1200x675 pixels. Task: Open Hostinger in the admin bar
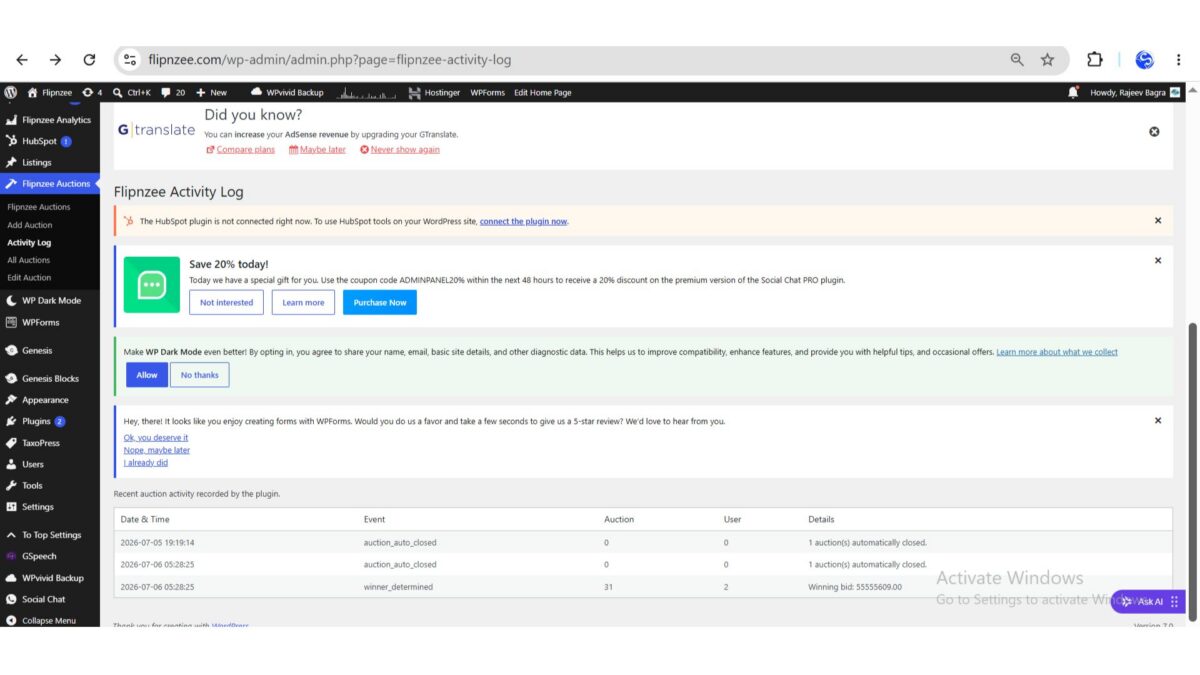435,92
